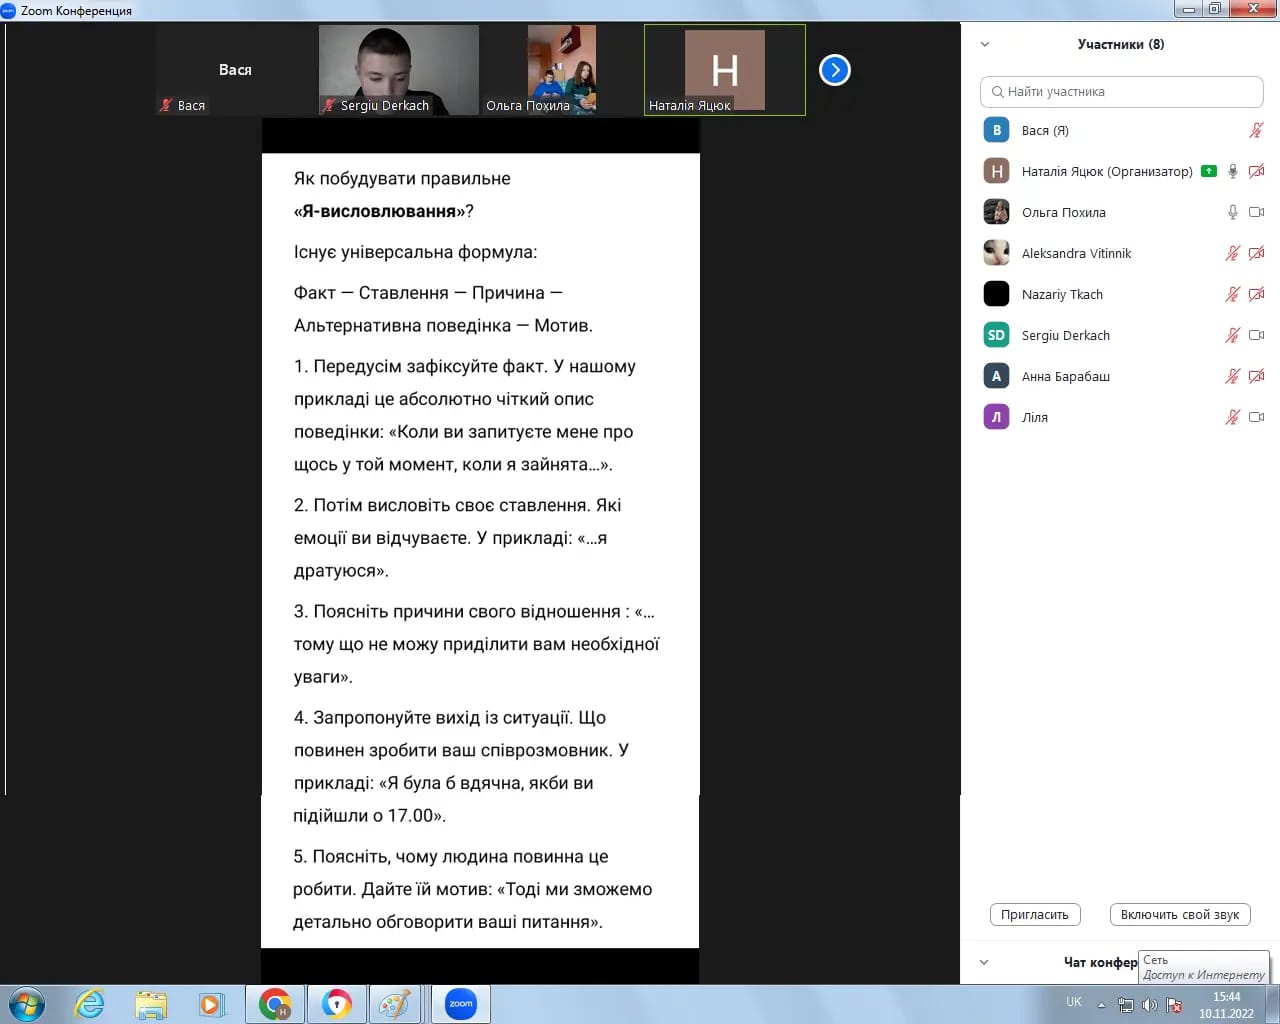Show hidden system tray icons arrow
Screen dimensions: 1280x1024
(1101, 1005)
